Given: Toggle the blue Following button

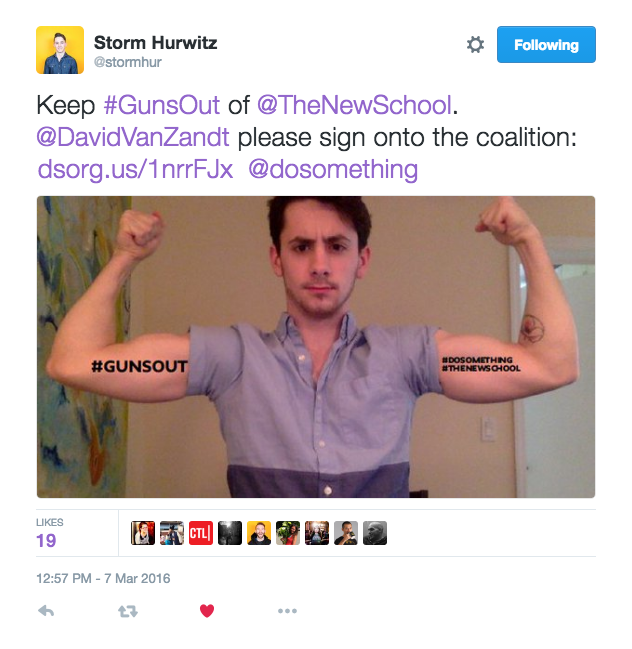Looking at the screenshot, I should coord(546,45).
